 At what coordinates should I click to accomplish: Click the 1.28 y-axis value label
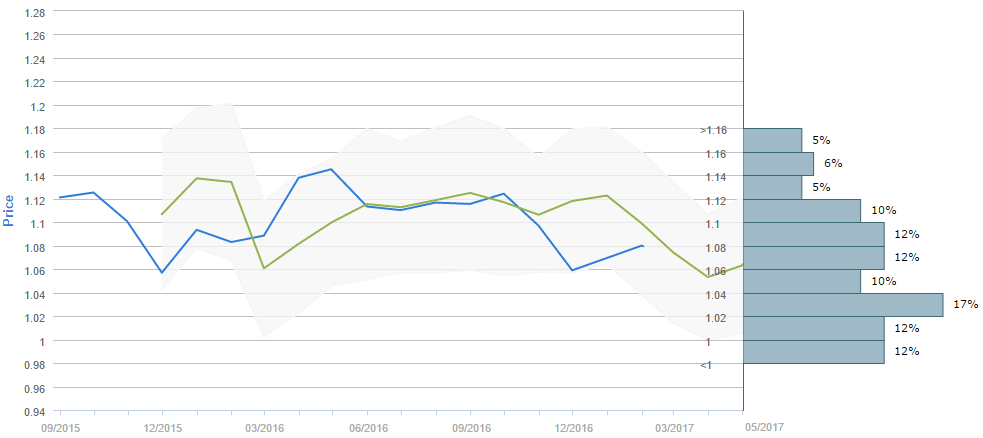pos(35,12)
